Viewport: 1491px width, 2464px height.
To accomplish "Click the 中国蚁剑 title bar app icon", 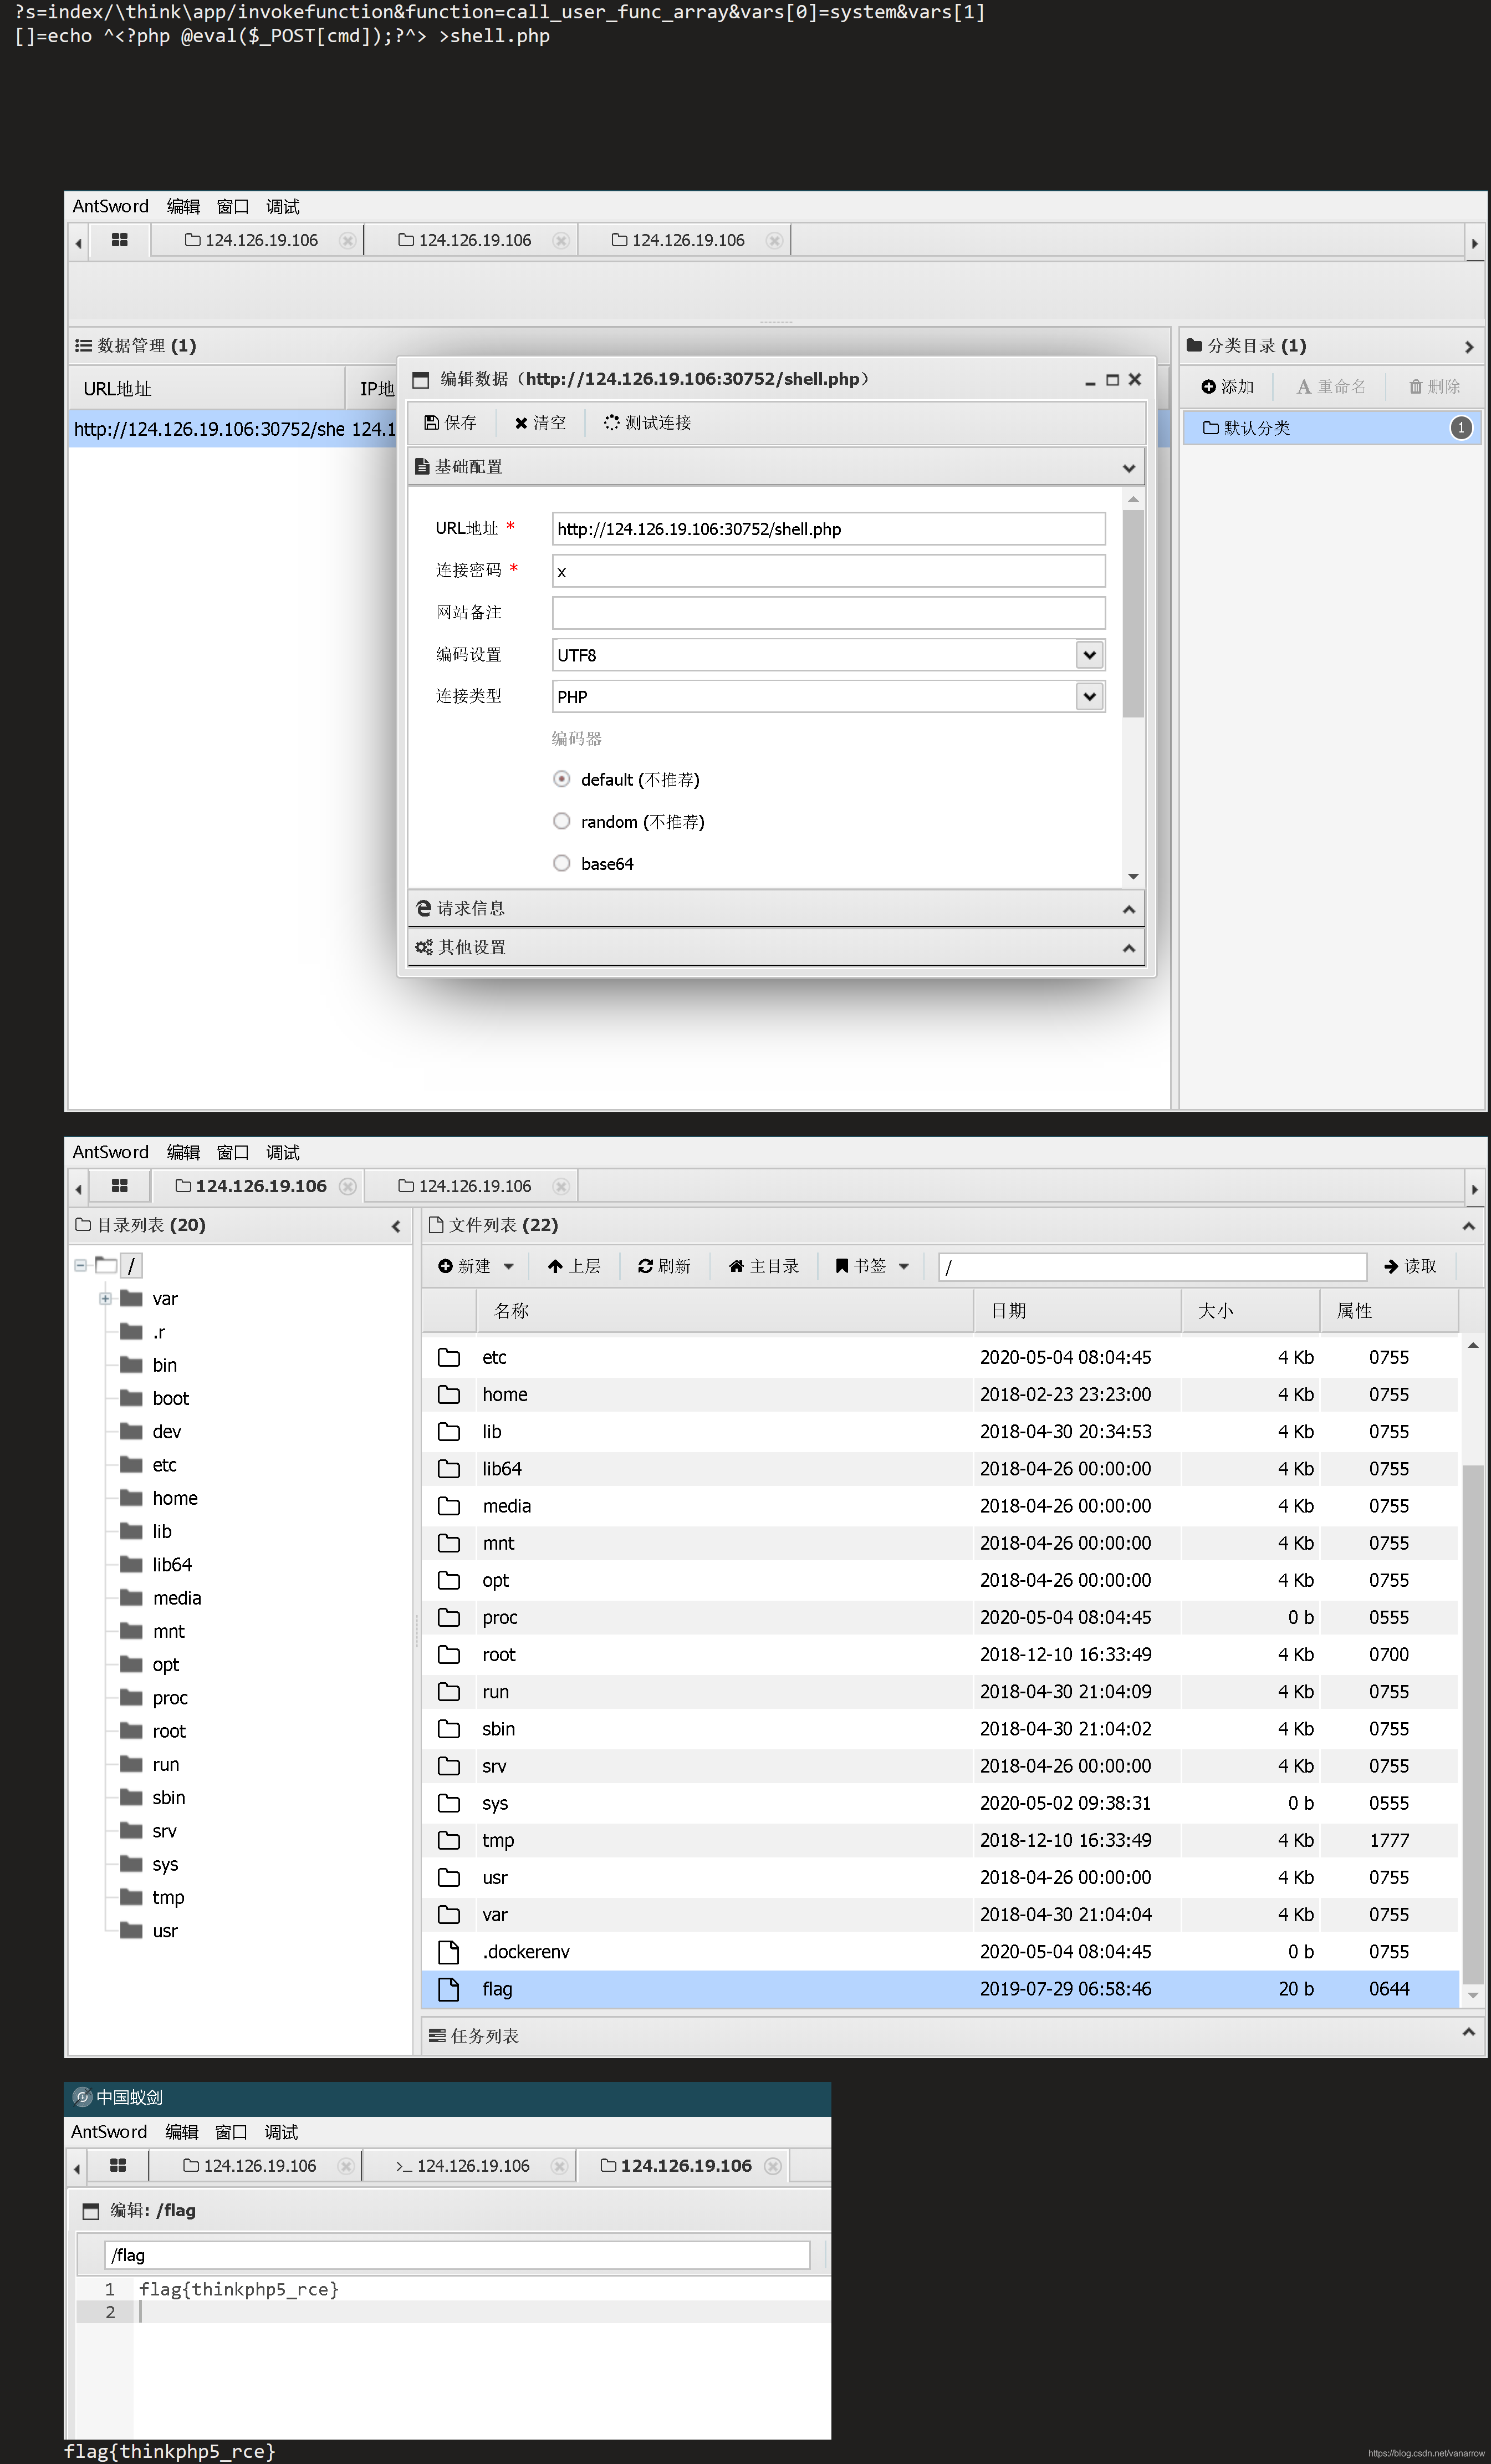I will coord(82,2097).
